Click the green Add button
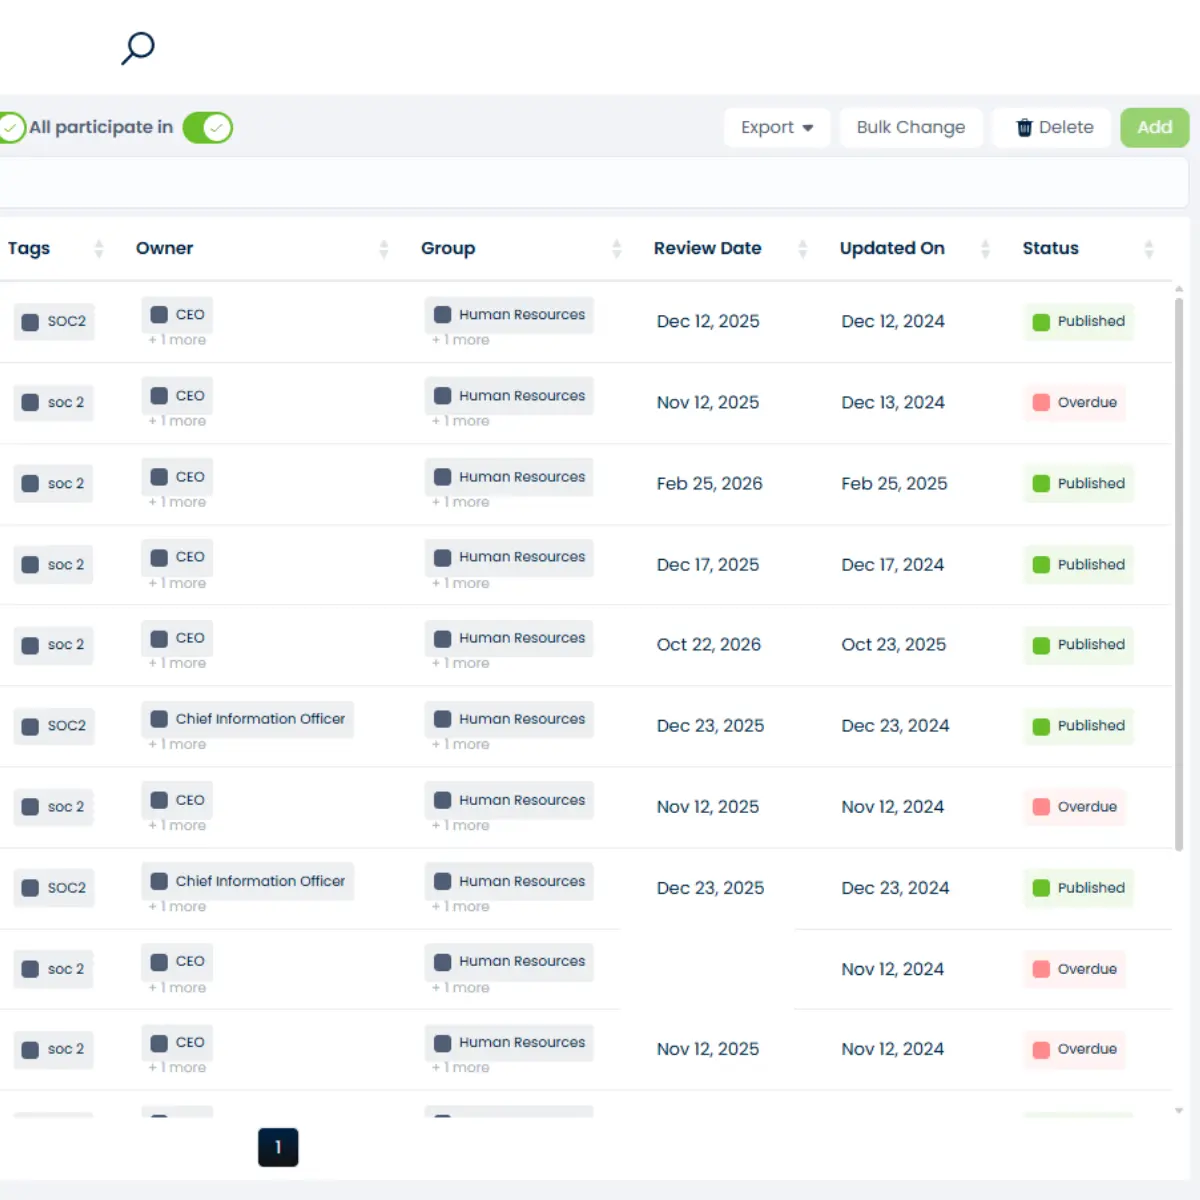This screenshot has width=1200, height=1200. tap(1155, 127)
